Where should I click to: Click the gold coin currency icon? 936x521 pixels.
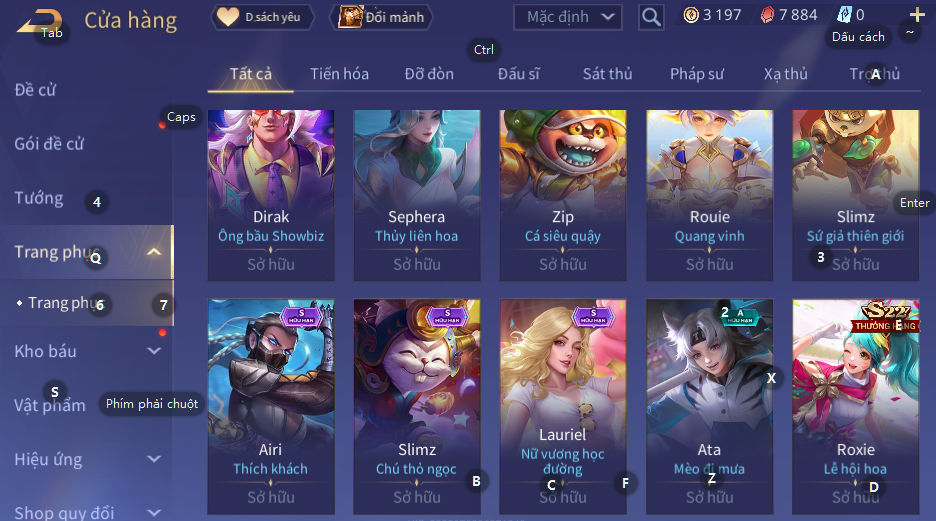[x=691, y=15]
